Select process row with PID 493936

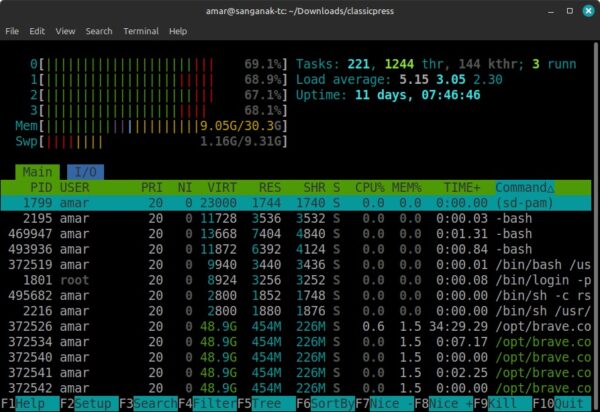point(296,249)
